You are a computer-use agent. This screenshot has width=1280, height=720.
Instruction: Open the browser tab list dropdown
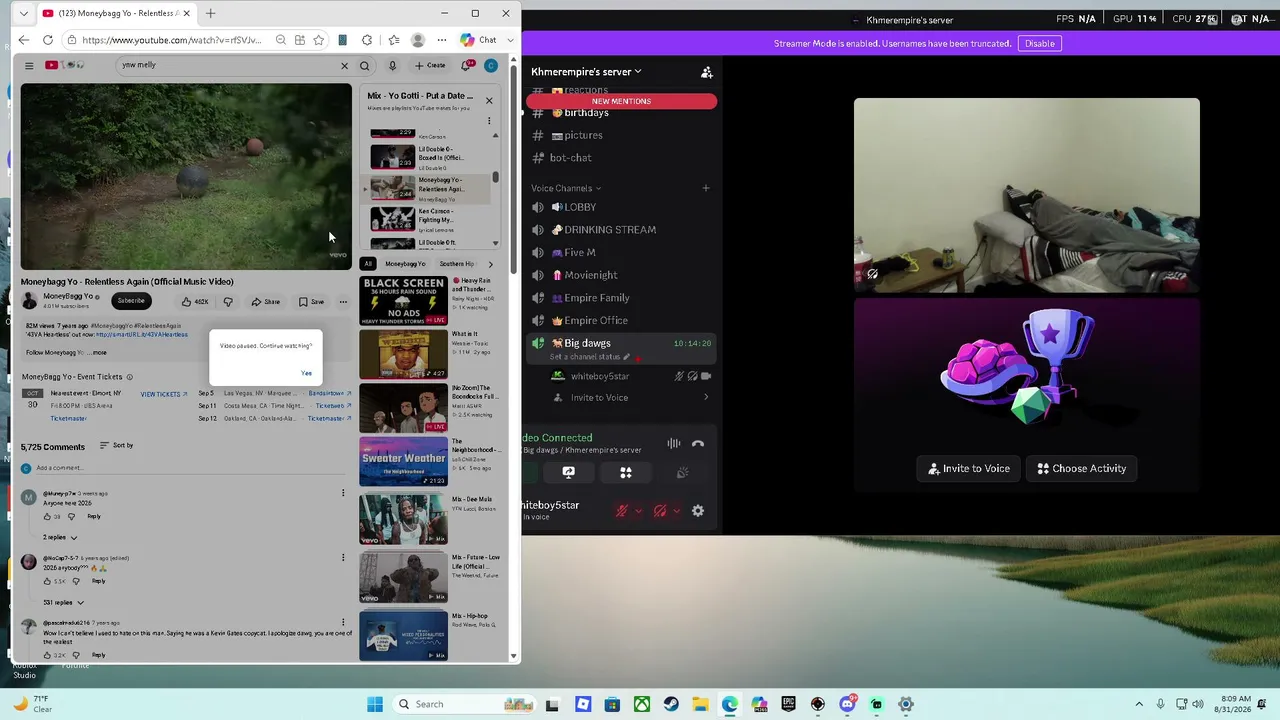[x=23, y=14]
